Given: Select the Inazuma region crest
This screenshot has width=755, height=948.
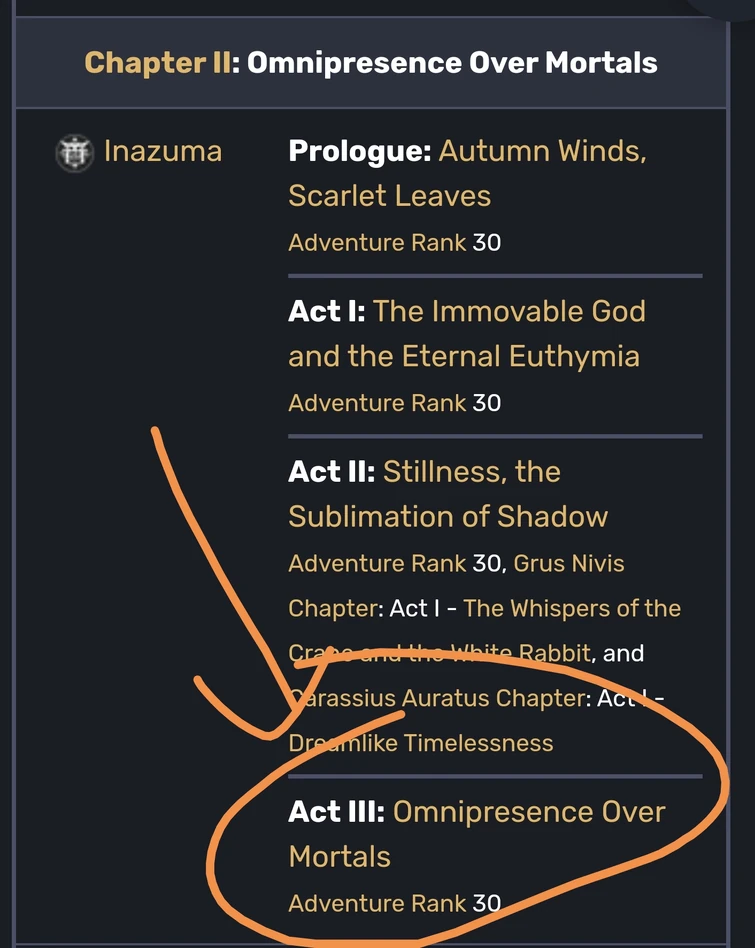Looking at the screenshot, I should 73,151.
